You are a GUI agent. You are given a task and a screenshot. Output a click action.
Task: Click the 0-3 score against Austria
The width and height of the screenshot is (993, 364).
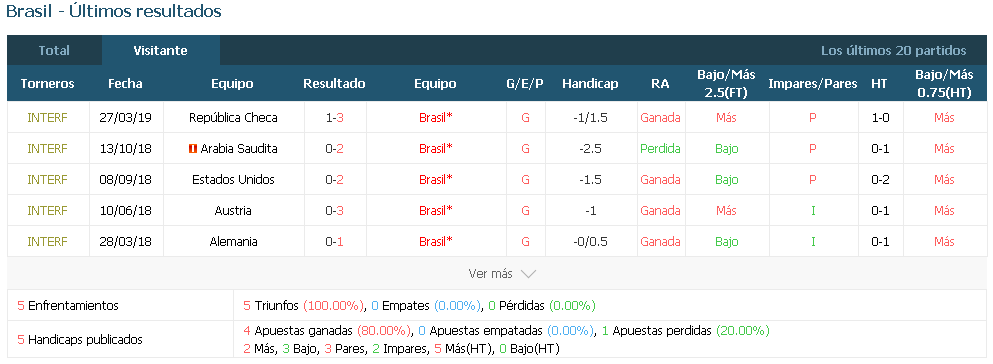click(334, 211)
